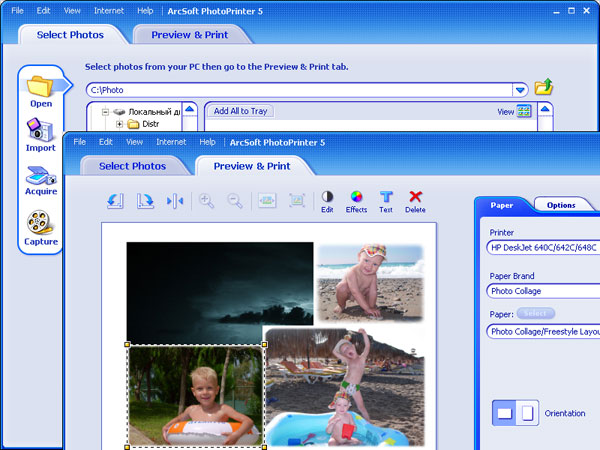600x450 pixels.
Task: Select the kids in inflatable pool photo
Action: (344, 386)
